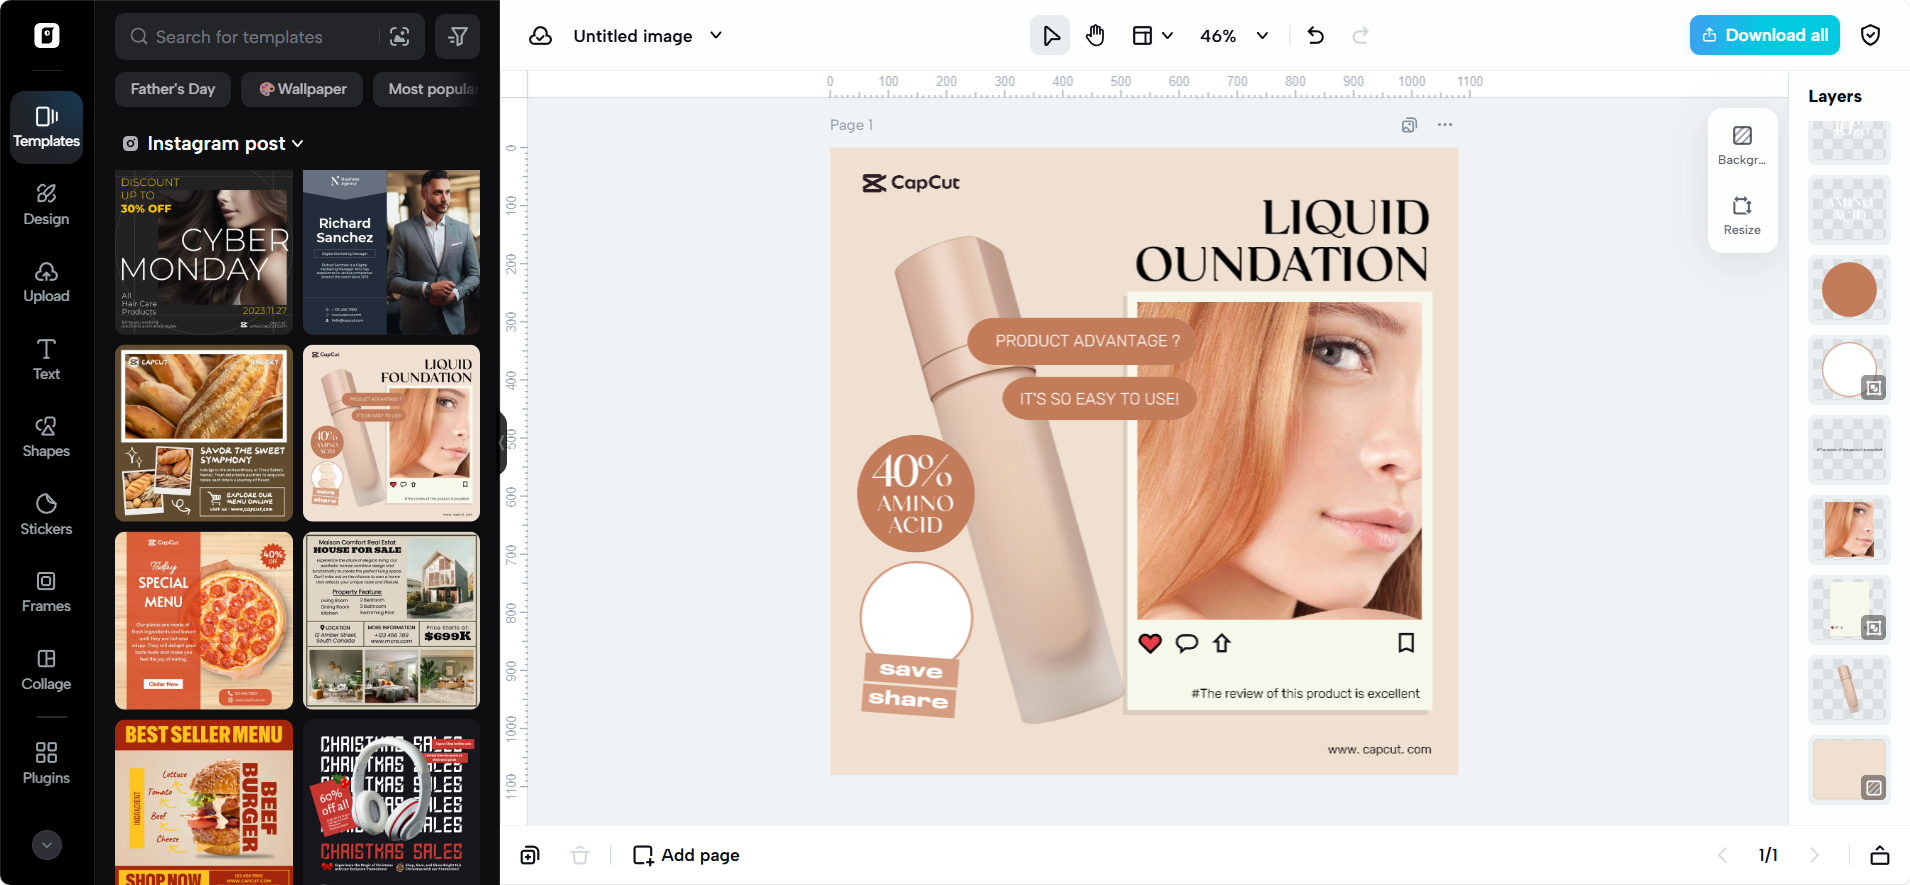Choose the Liquid Foundation template thumbnail
The height and width of the screenshot is (885, 1910).
pyautogui.click(x=391, y=433)
